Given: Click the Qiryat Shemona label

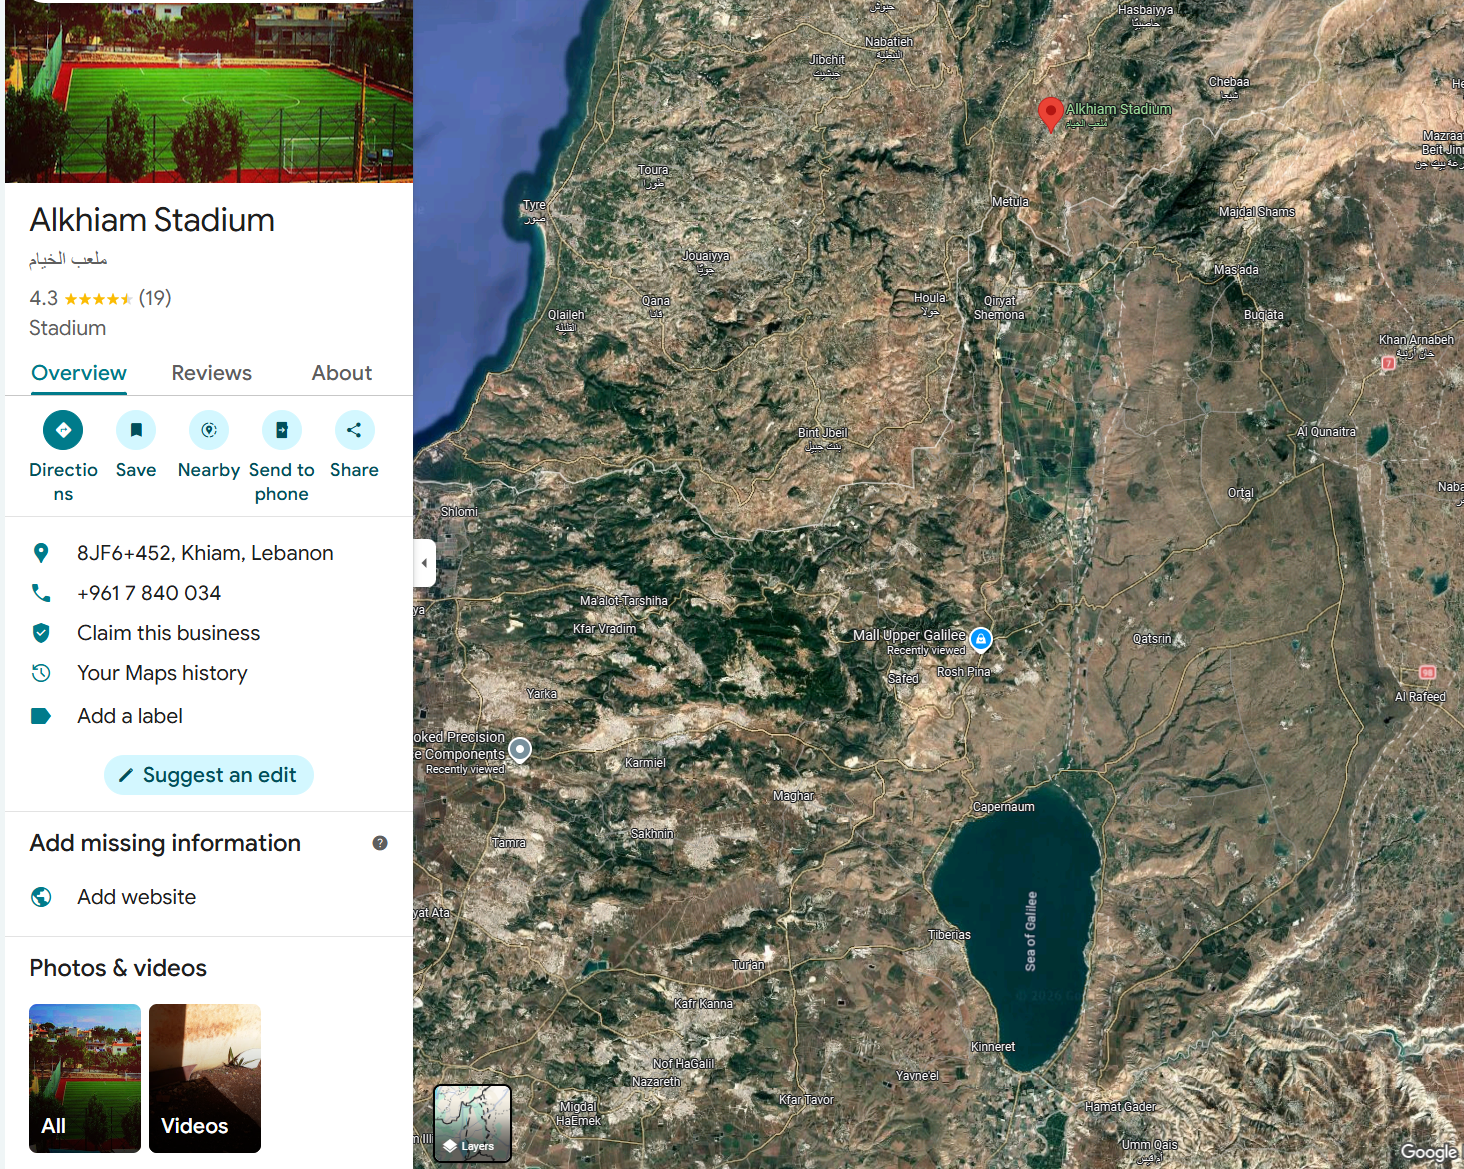Looking at the screenshot, I should (999, 308).
